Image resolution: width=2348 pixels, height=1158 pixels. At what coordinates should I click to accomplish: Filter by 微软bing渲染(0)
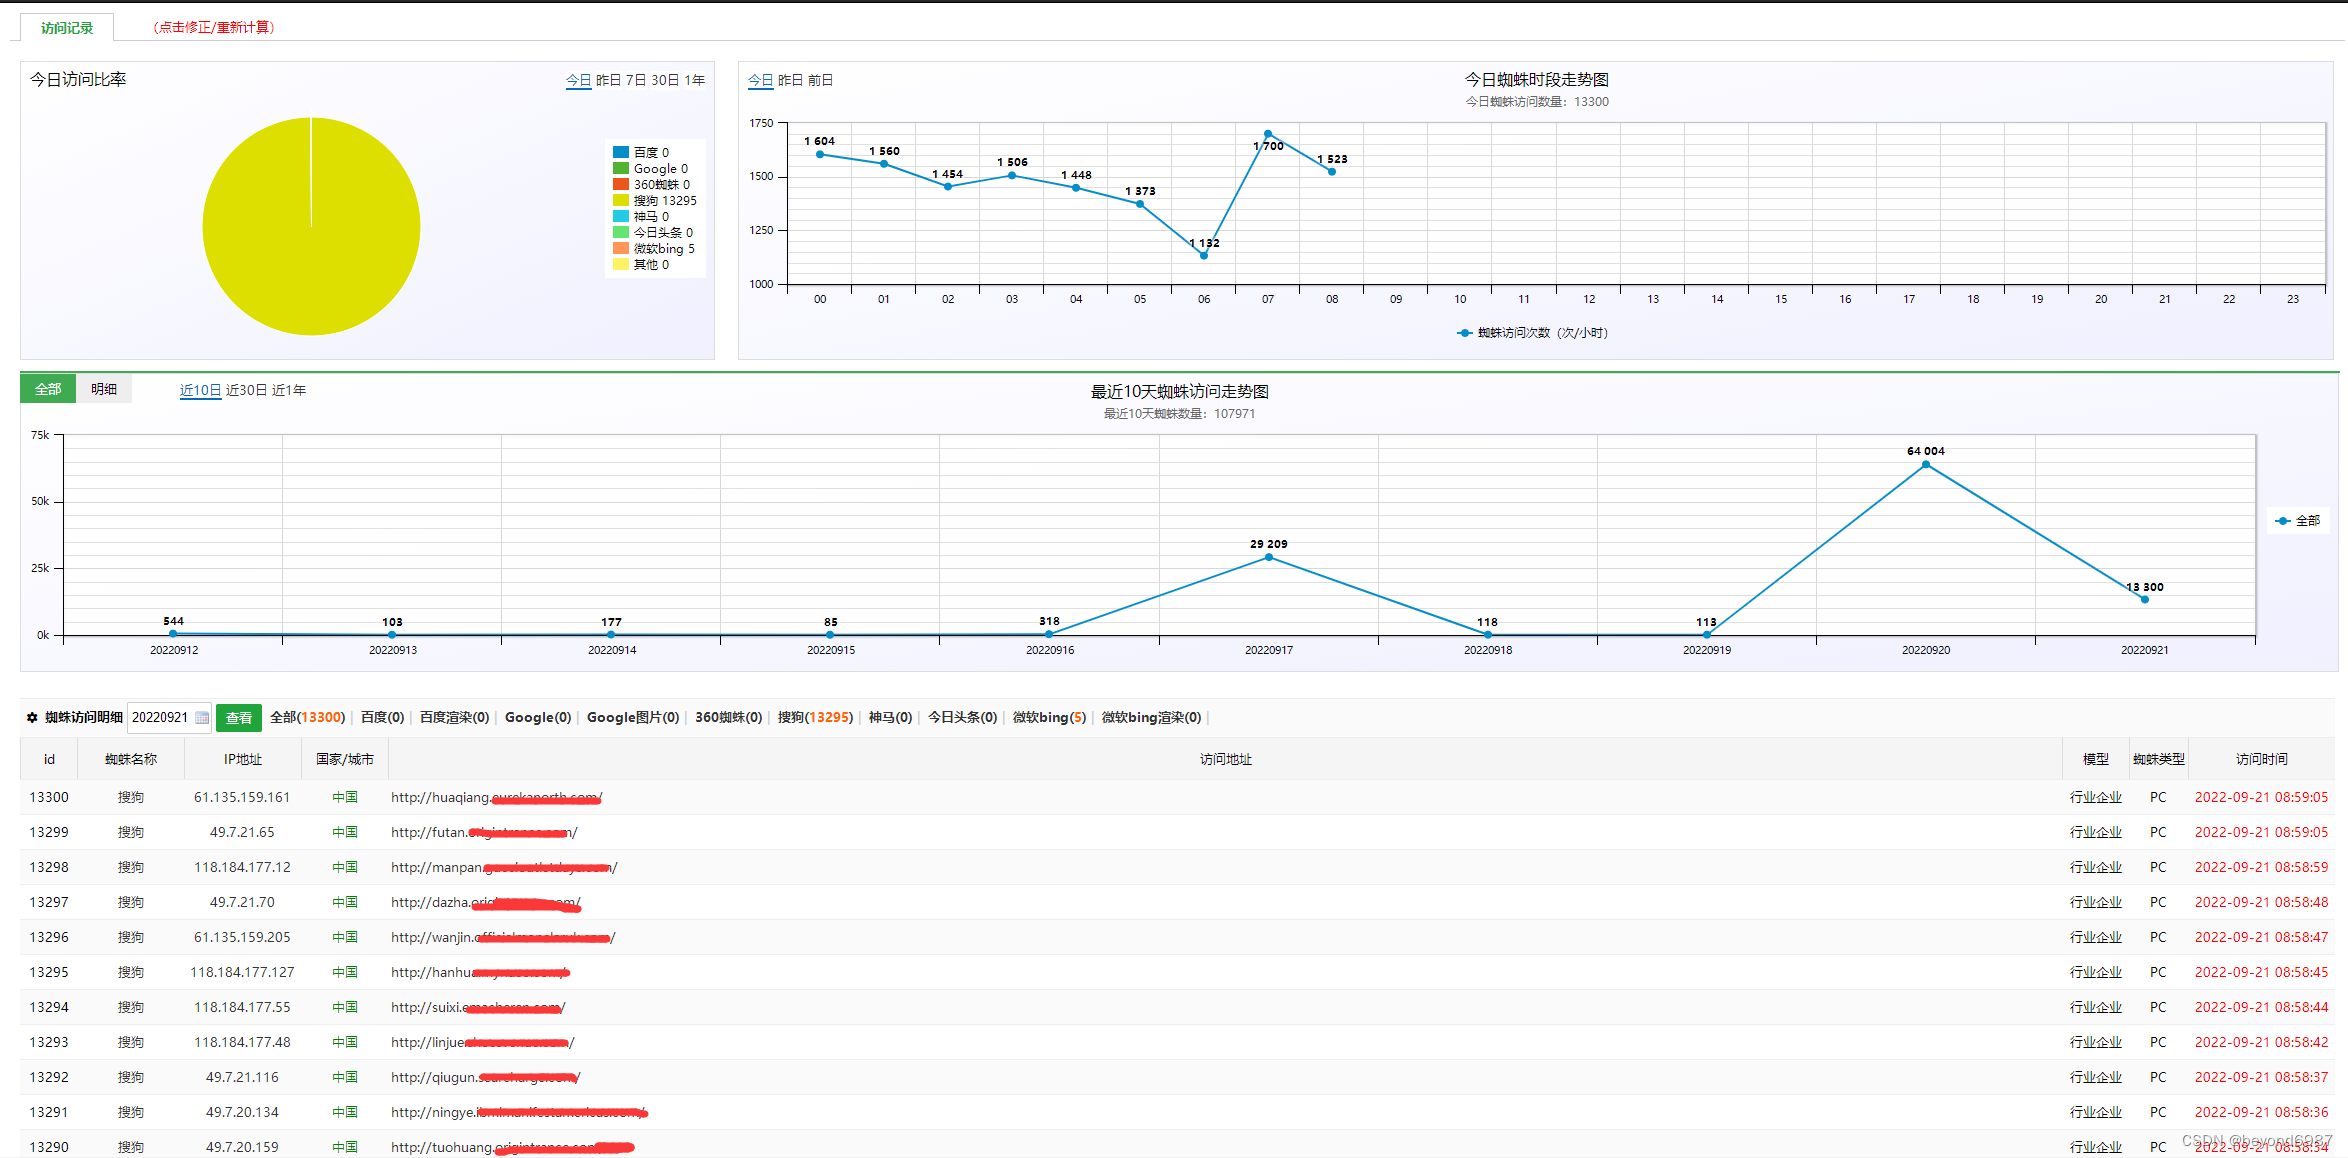(1151, 717)
